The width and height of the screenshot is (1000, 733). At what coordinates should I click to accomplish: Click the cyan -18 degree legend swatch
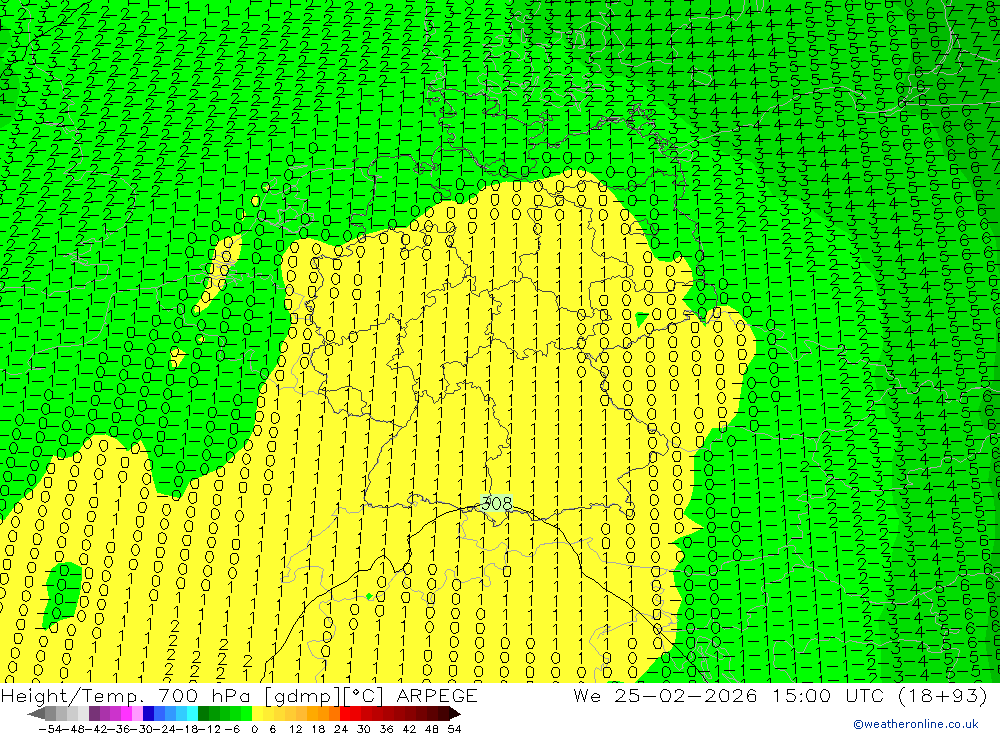[192, 714]
